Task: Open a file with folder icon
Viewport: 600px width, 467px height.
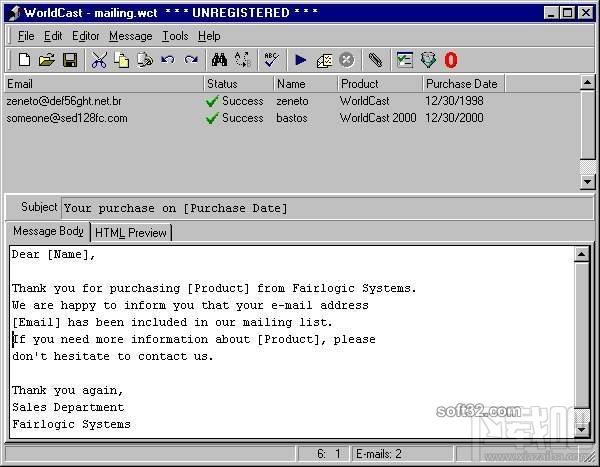Action: click(x=47, y=60)
